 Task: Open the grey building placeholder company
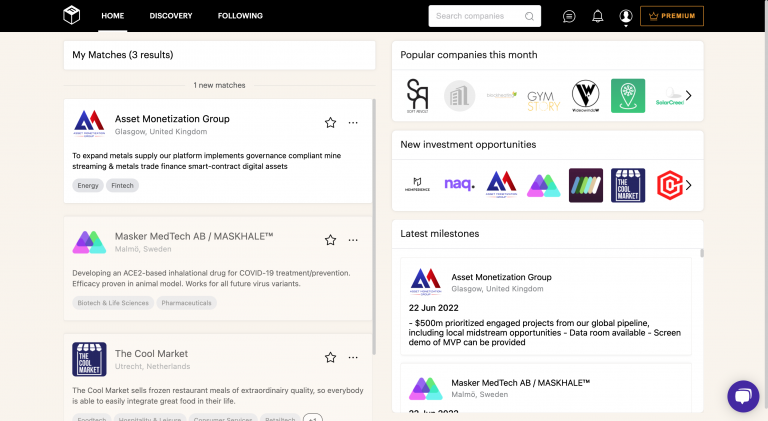tap(459, 96)
